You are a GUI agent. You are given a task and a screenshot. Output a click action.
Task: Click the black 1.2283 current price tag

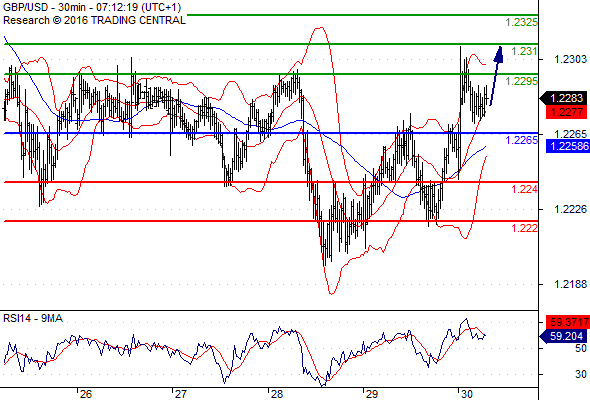tap(564, 99)
